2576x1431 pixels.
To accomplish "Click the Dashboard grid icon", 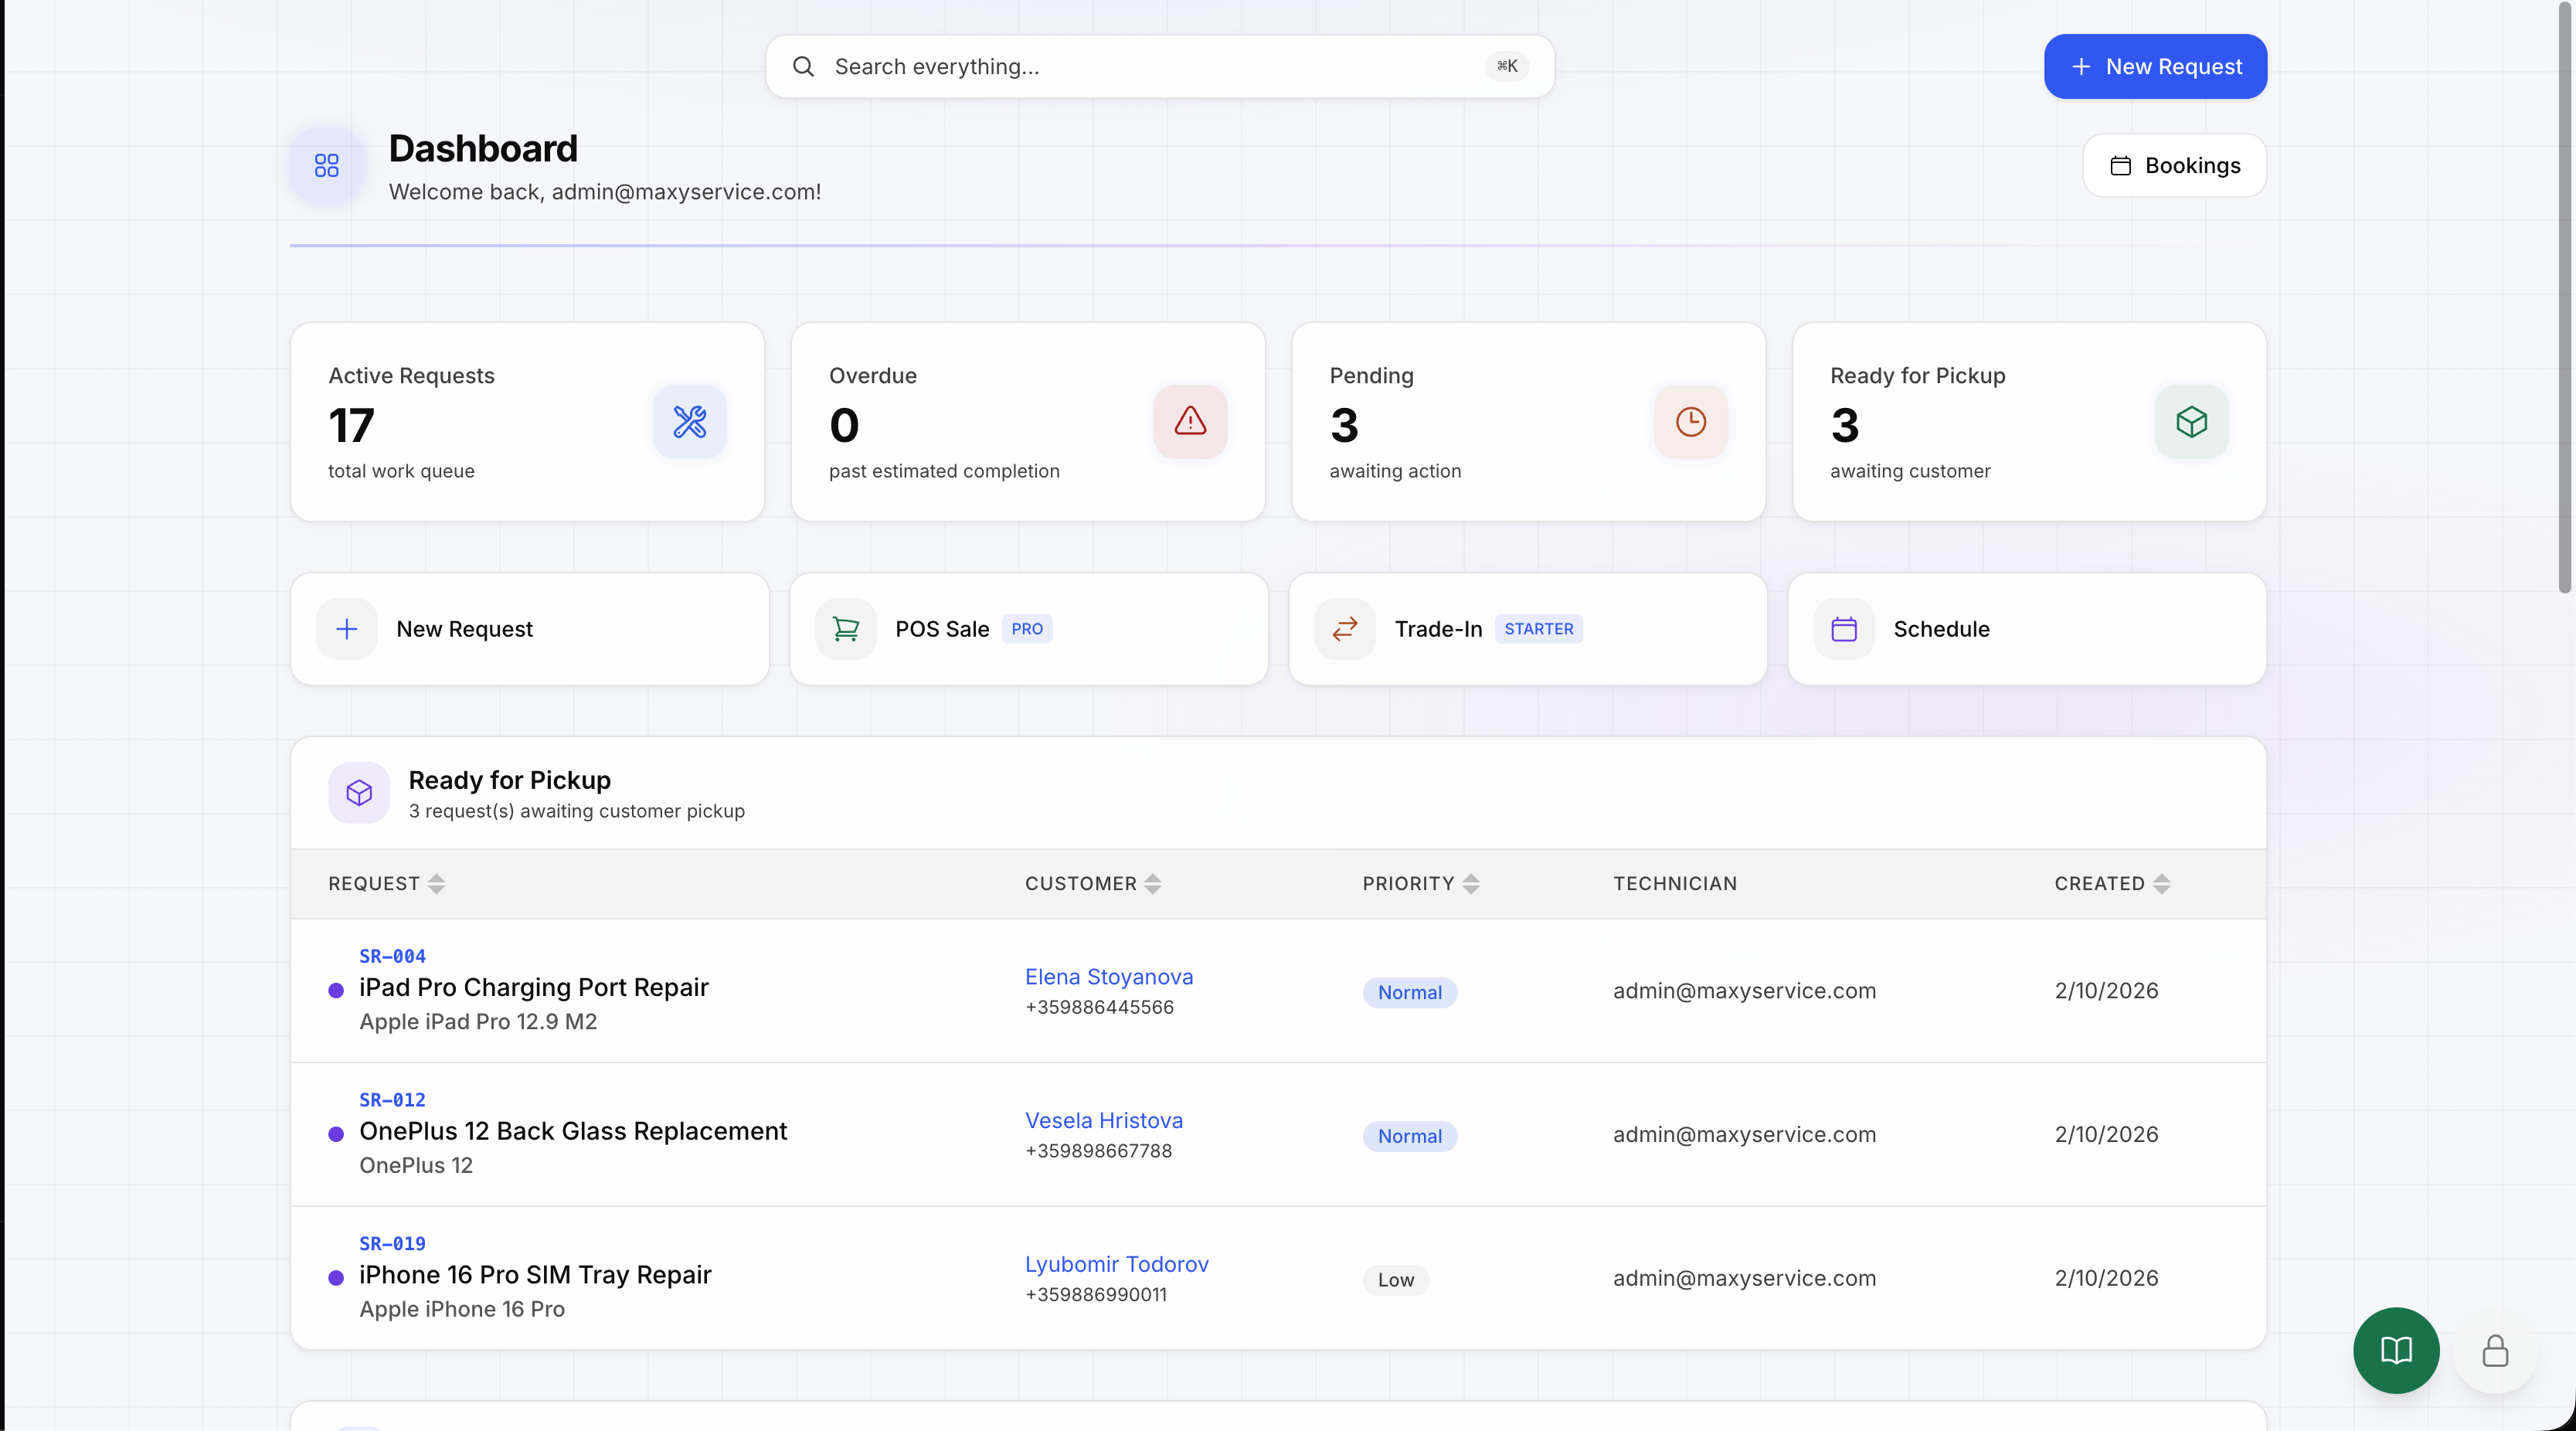I will [x=325, y=165].
